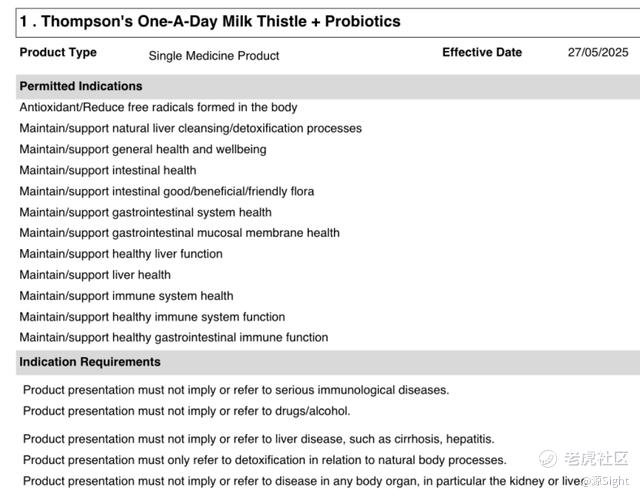
Task: Select the Effective Date label
Action: [482, 52]
